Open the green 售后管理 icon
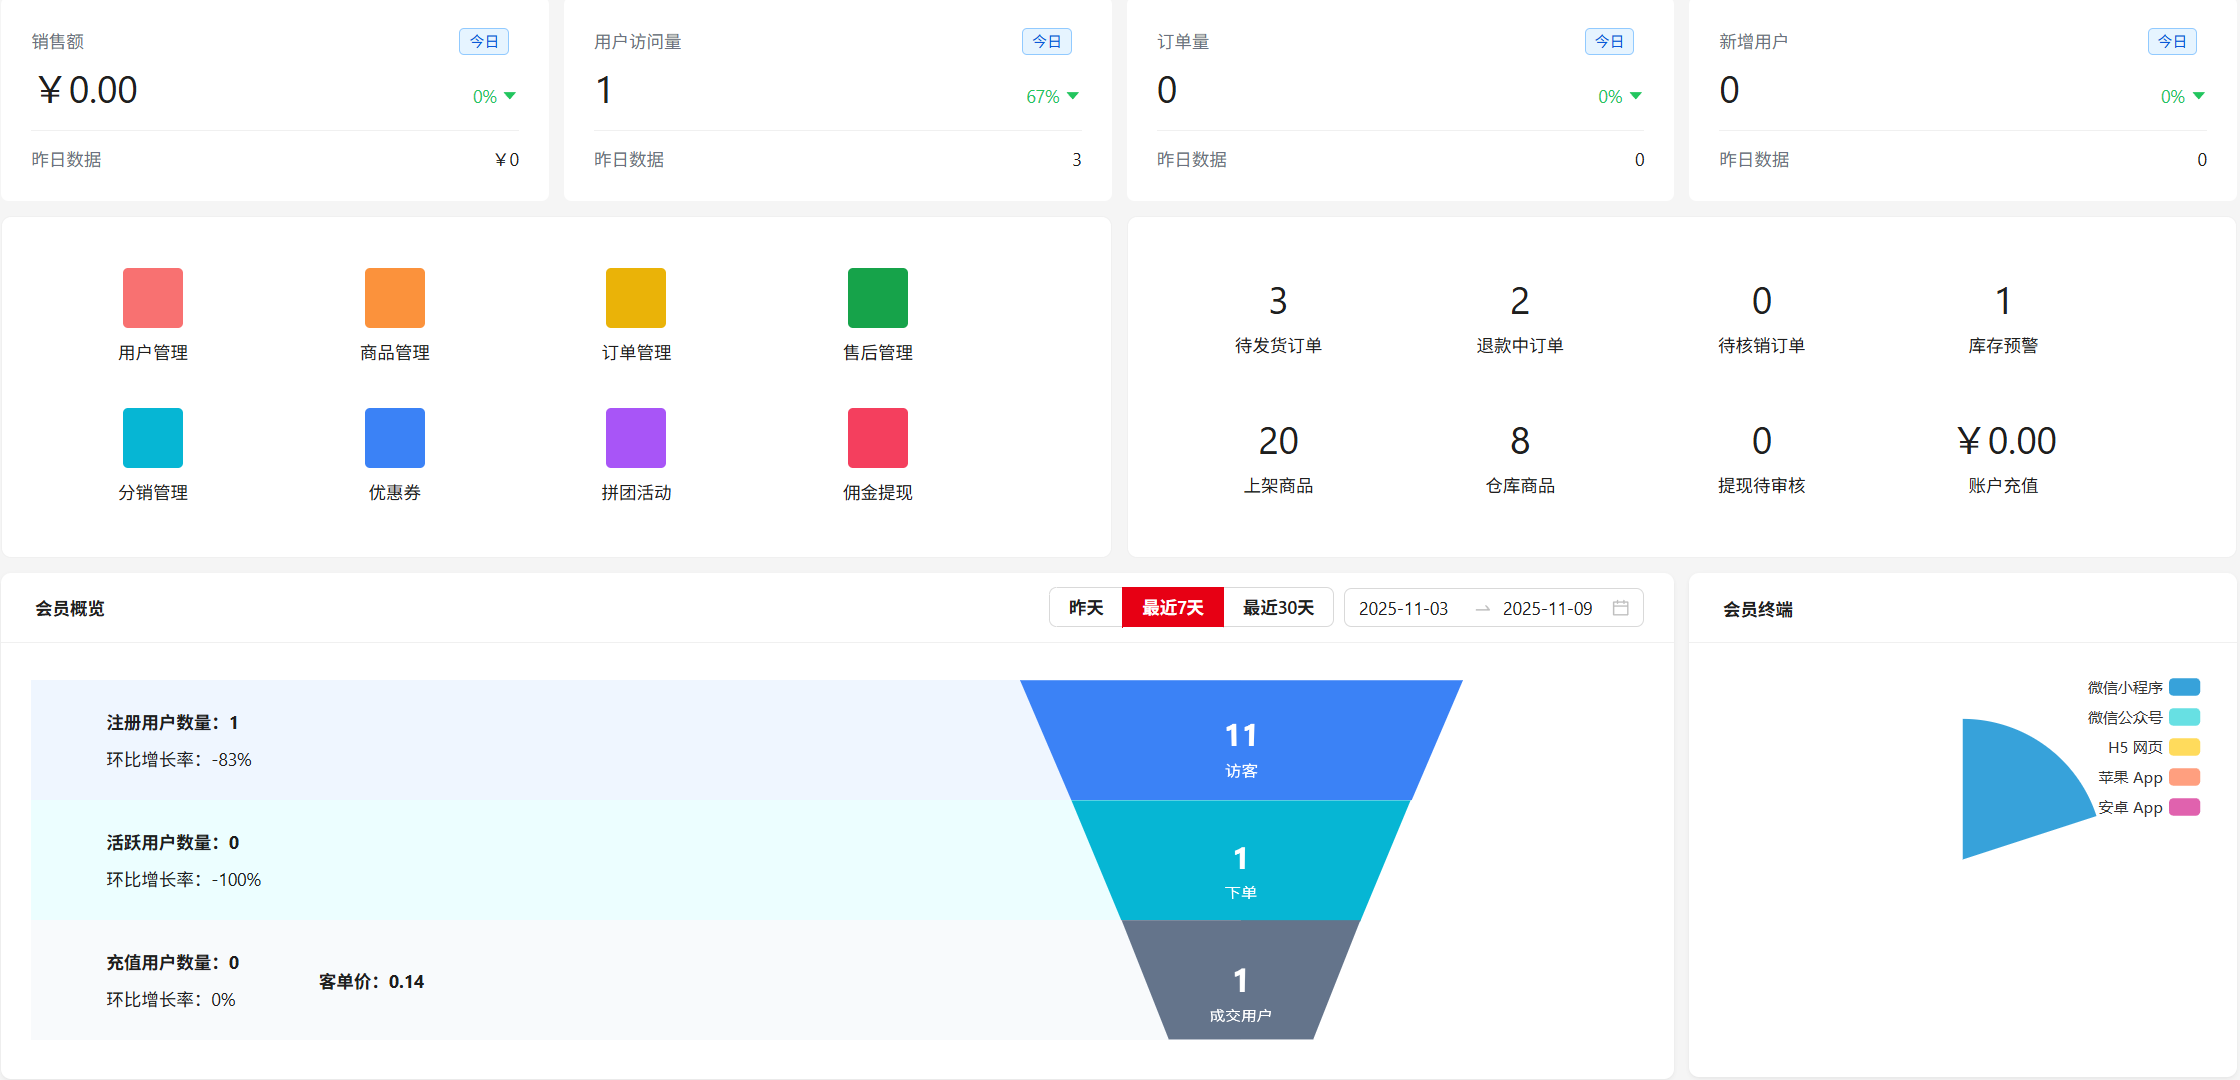The height and width of the screenshot is (1080, 2240). tap(877, 298)
